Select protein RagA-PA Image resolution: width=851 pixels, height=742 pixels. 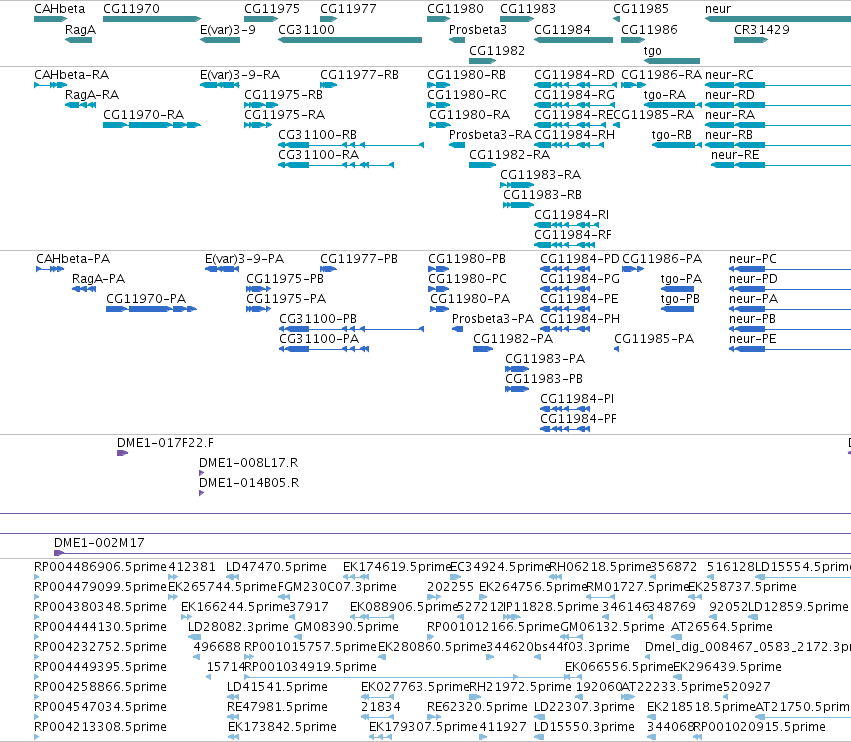(x=98, y=279)
